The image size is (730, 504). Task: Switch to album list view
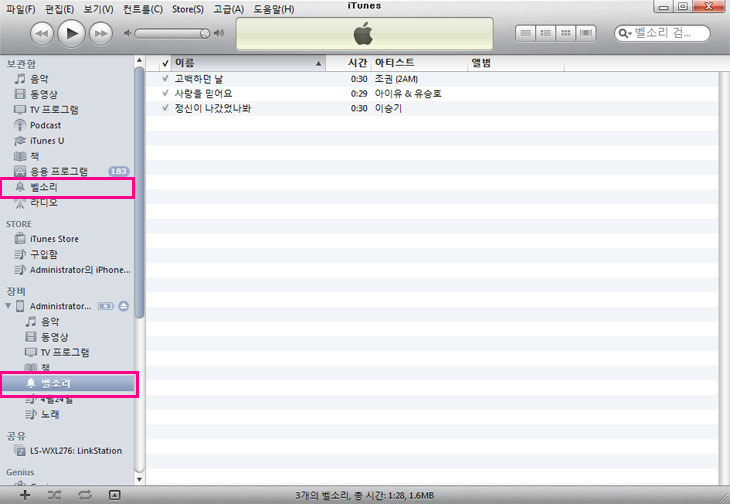point(546,33)
